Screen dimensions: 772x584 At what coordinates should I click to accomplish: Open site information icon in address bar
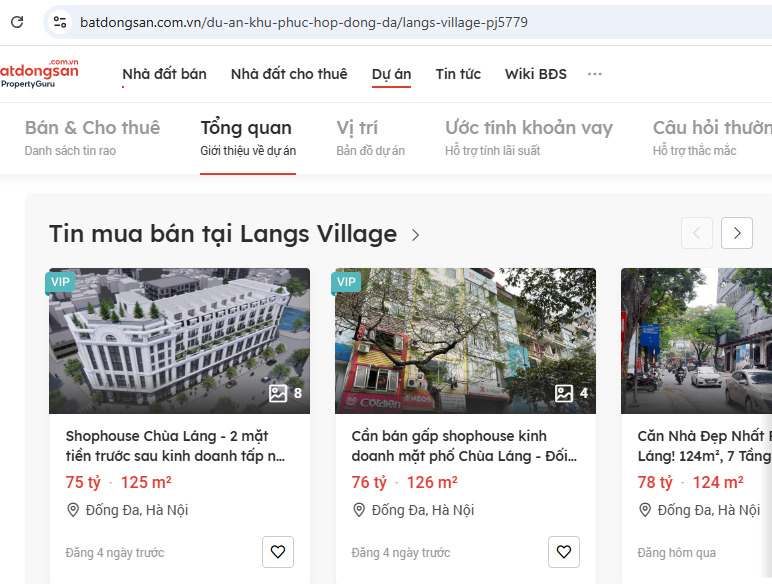(59, 22)
